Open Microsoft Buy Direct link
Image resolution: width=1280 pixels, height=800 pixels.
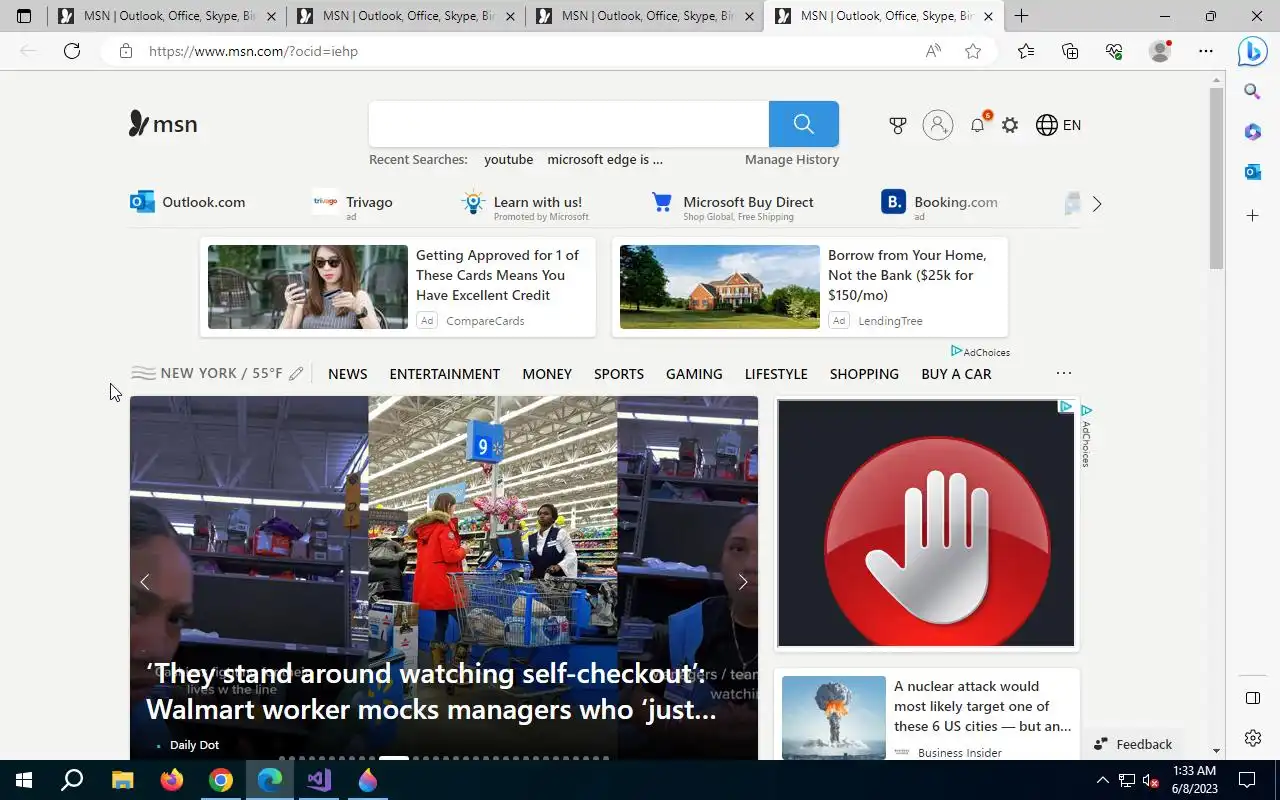coord(732,204)
